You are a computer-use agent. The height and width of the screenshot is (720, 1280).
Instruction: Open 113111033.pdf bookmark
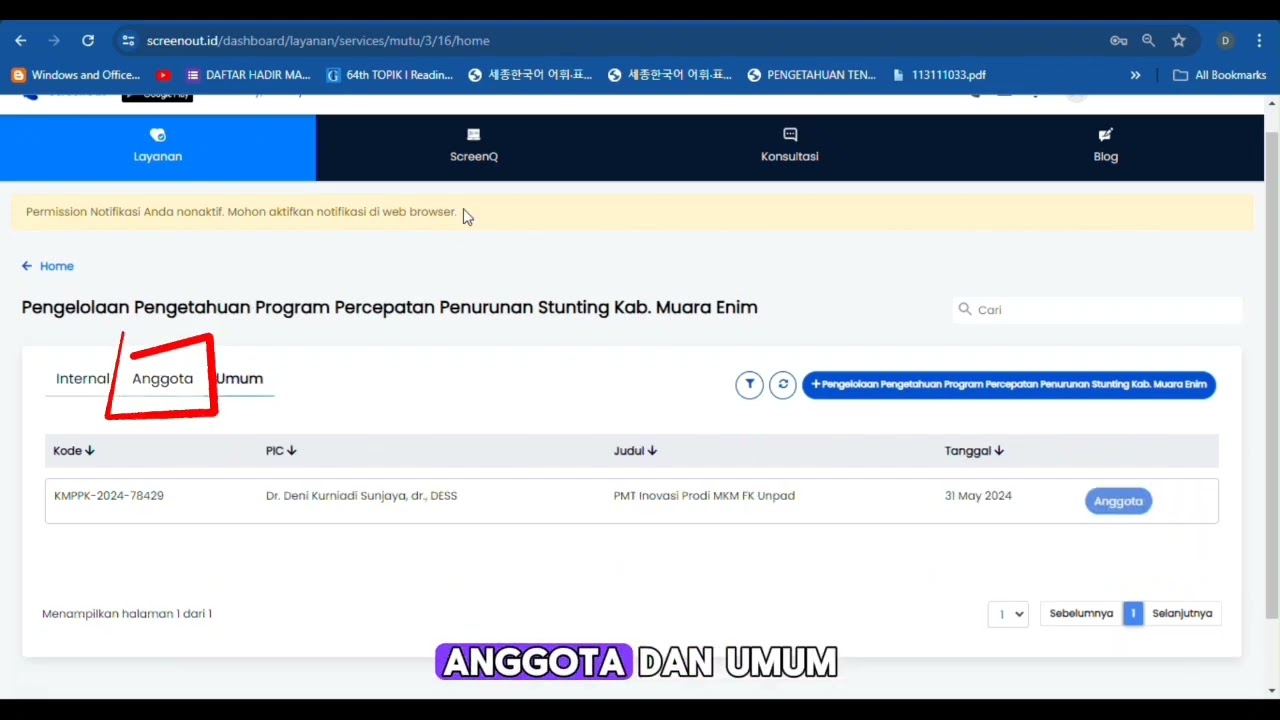click(939, 75)
